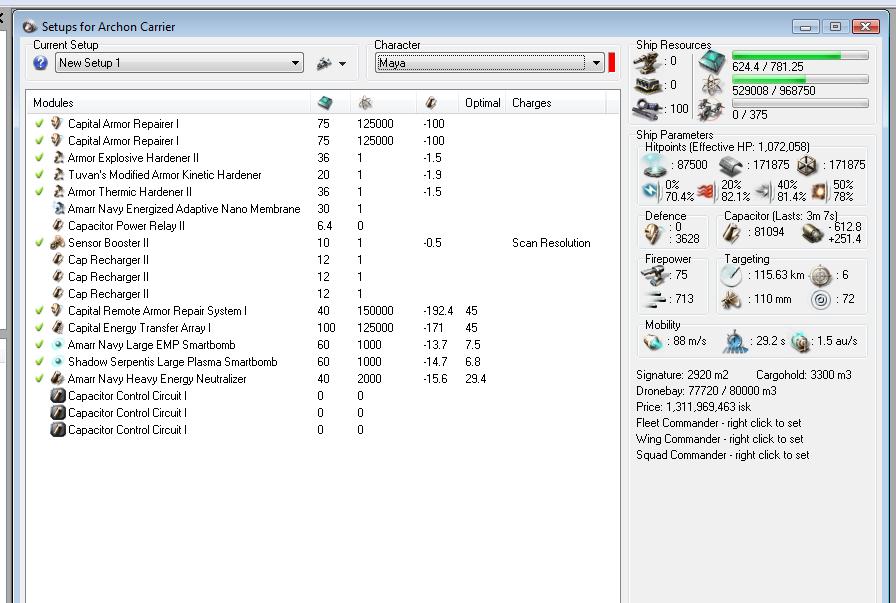Click the Firepower turret icon showing 75
896x603 pixels.
[654, 275]
